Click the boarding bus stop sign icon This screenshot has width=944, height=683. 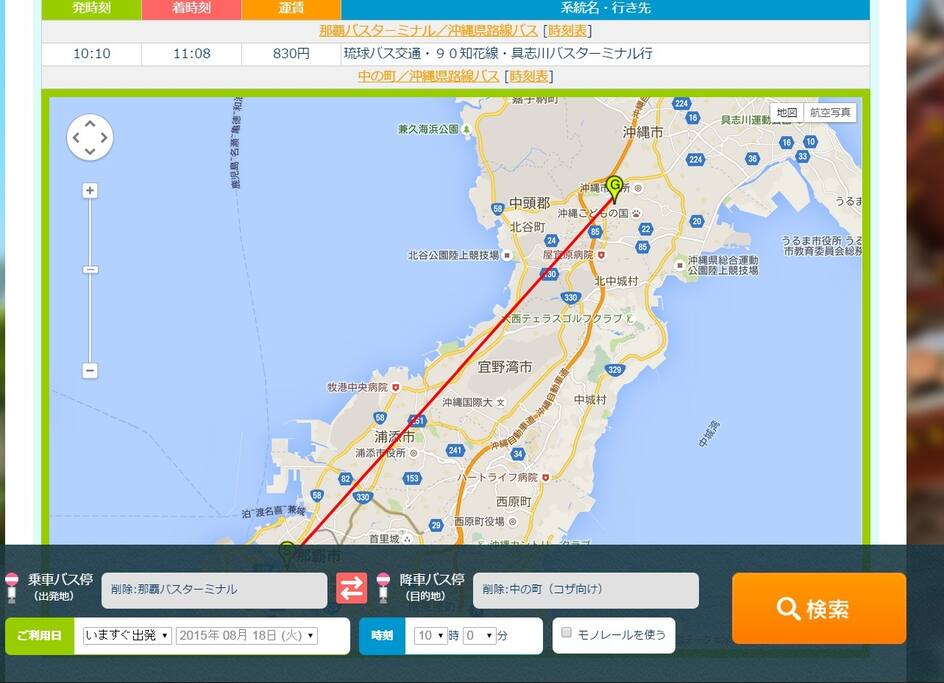[x=12, y=588]
